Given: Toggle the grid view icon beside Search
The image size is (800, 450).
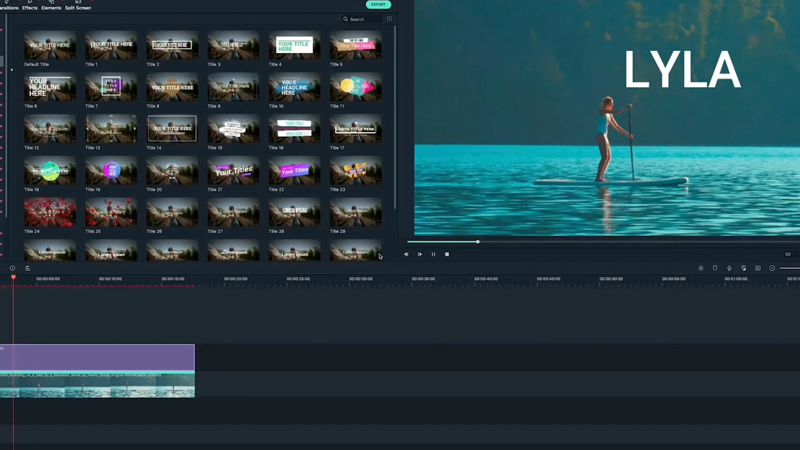Looking at the screenshot, I should click(x=389, y=19).
